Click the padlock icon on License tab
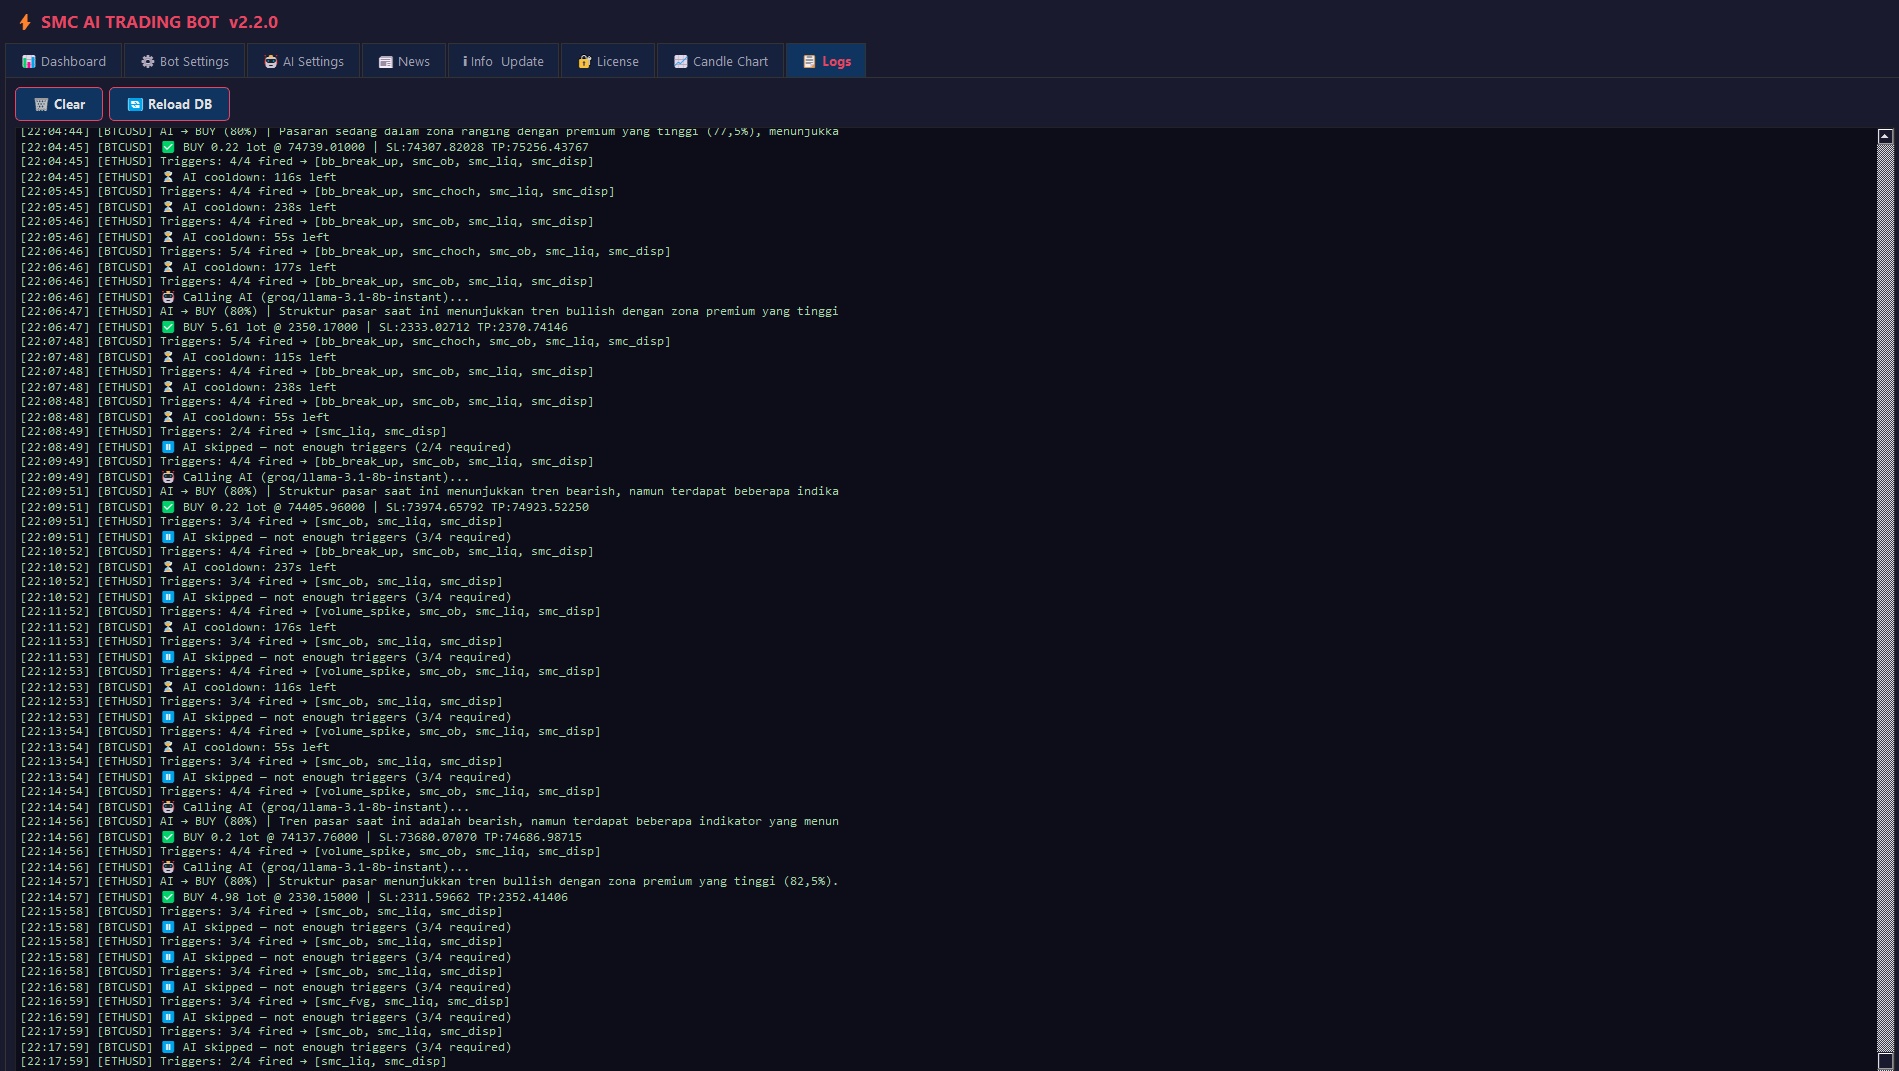This screenshot has width=1899, height=1071. point(584,61)
